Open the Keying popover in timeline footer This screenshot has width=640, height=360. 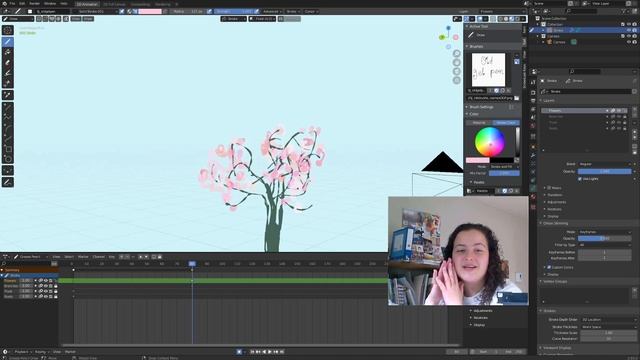click(41, 352)
